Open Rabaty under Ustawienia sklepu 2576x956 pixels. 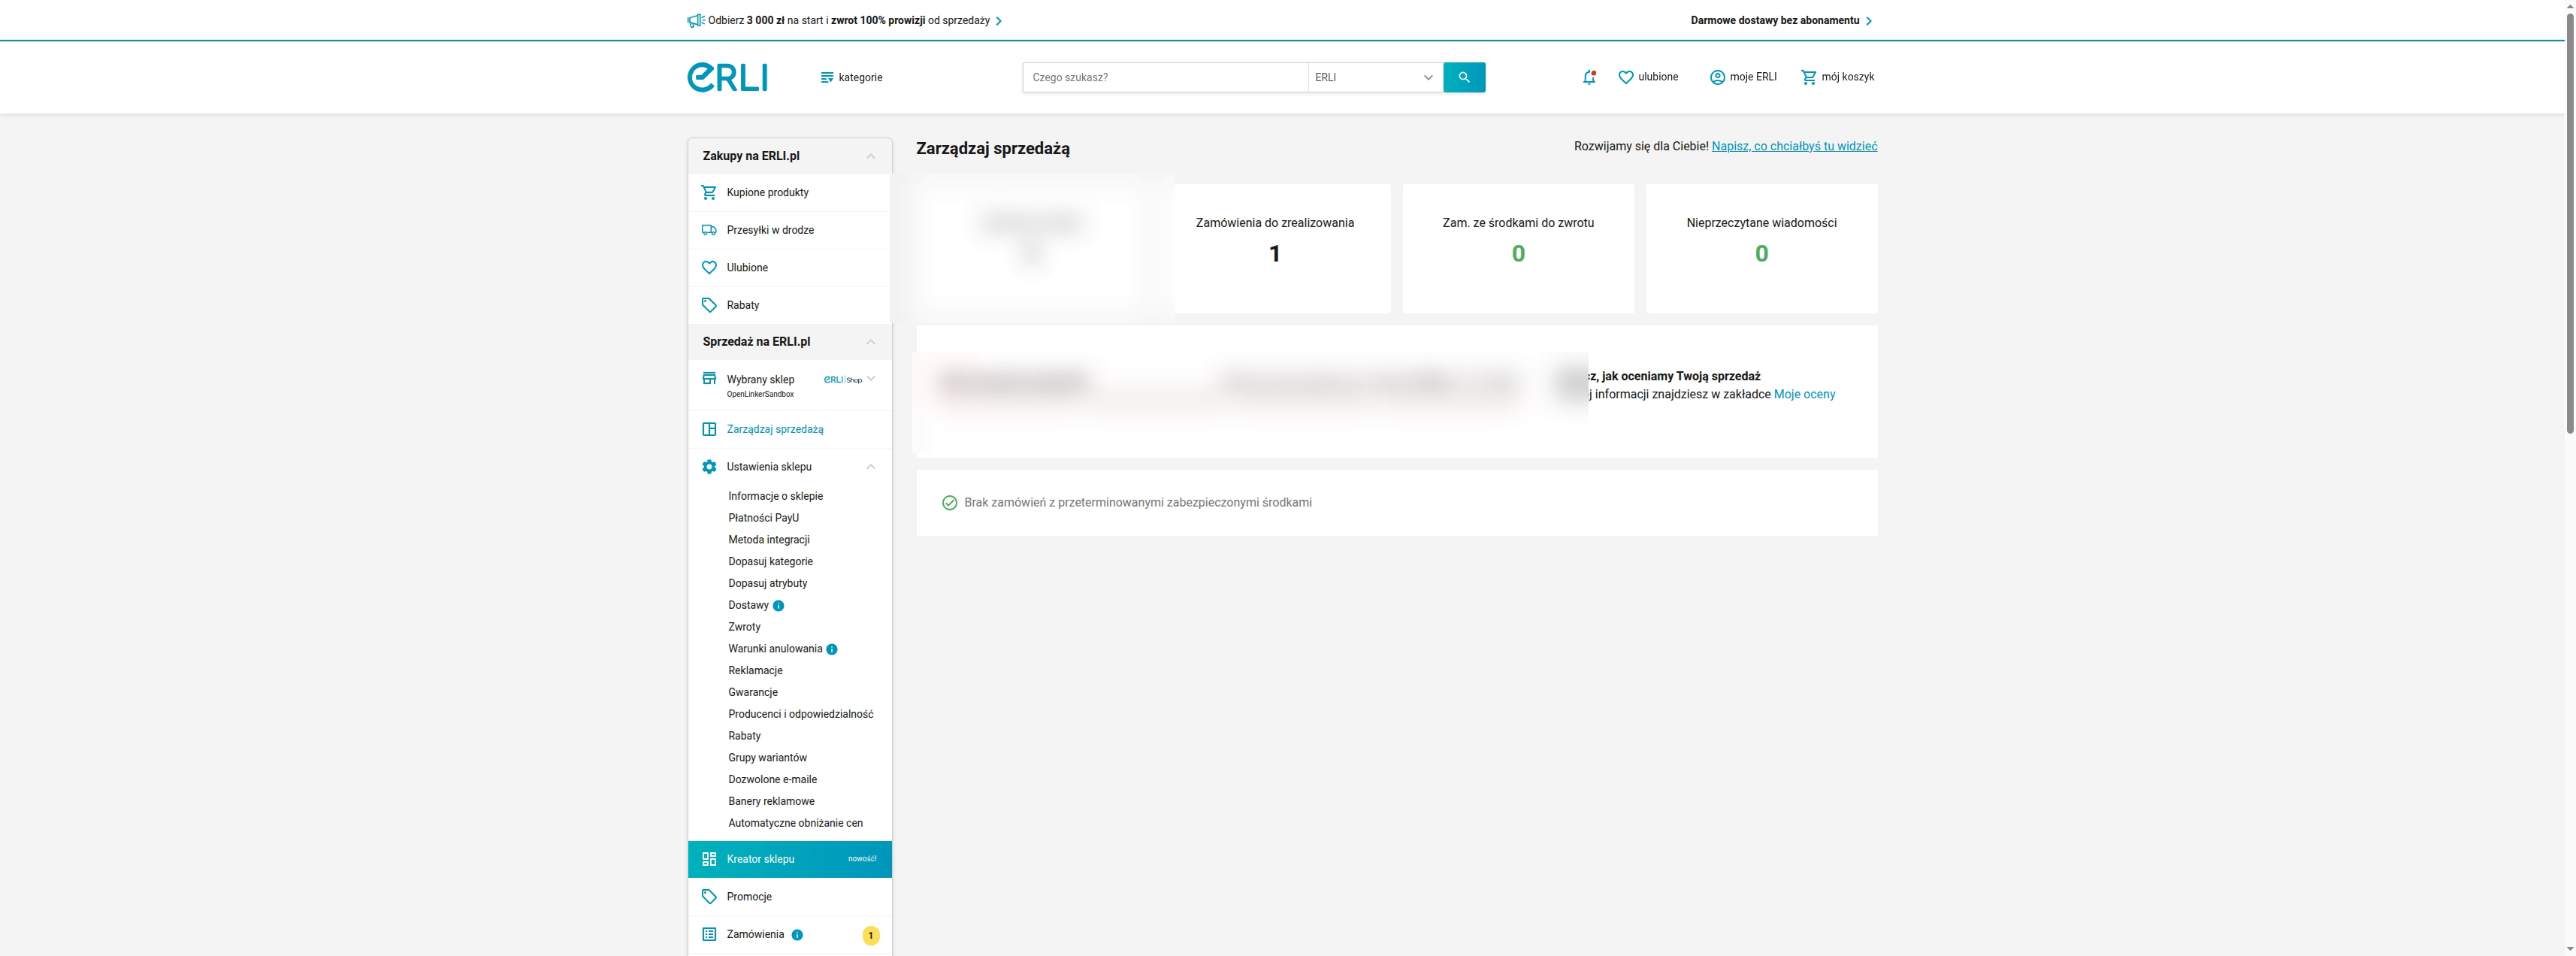coord(744,736)
